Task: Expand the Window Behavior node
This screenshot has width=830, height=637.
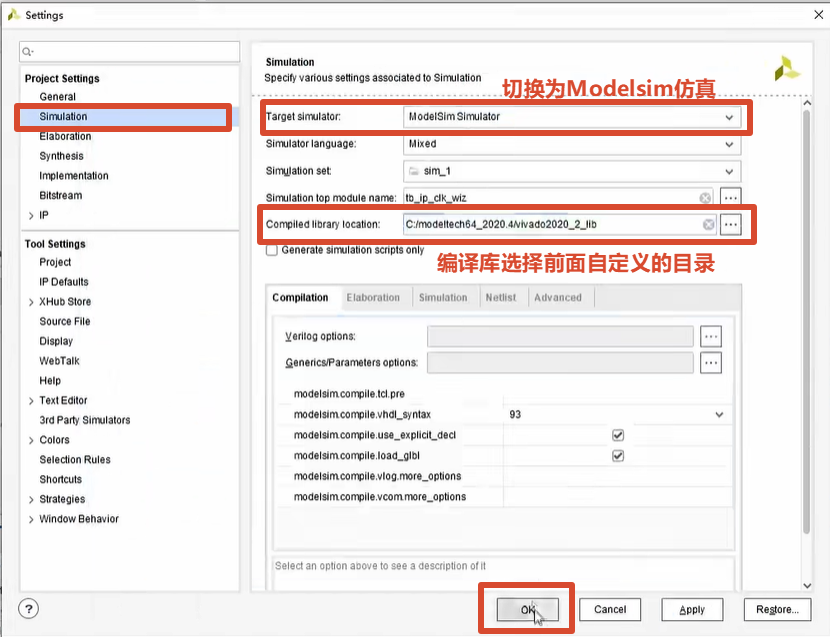Action: 31,519
